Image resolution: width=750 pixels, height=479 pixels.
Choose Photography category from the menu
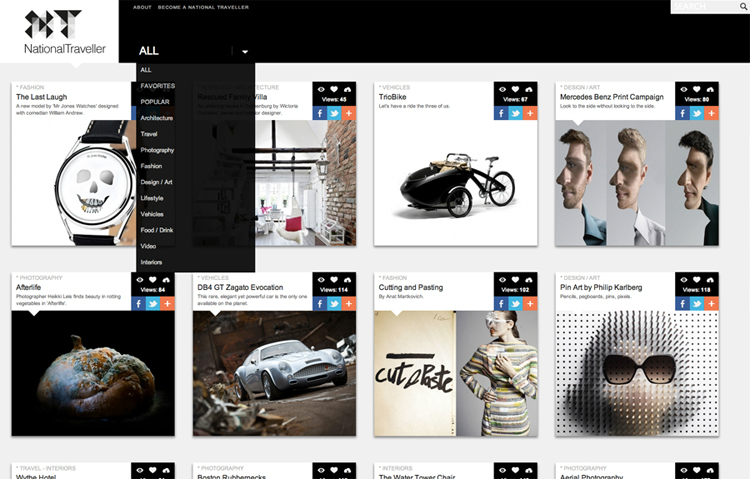157,150
